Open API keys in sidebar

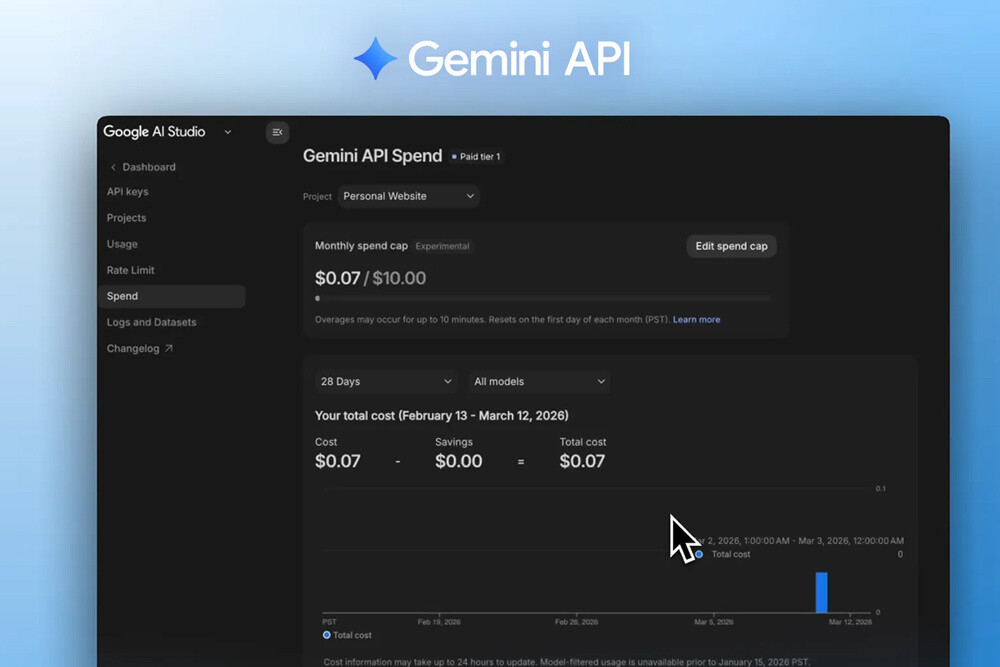128,192
